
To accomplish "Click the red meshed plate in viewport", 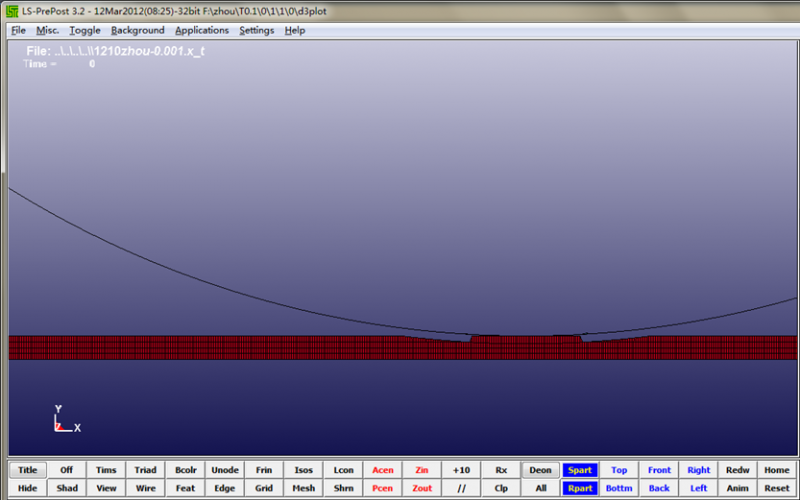I will pyautogui.click(x=403, y=347).
